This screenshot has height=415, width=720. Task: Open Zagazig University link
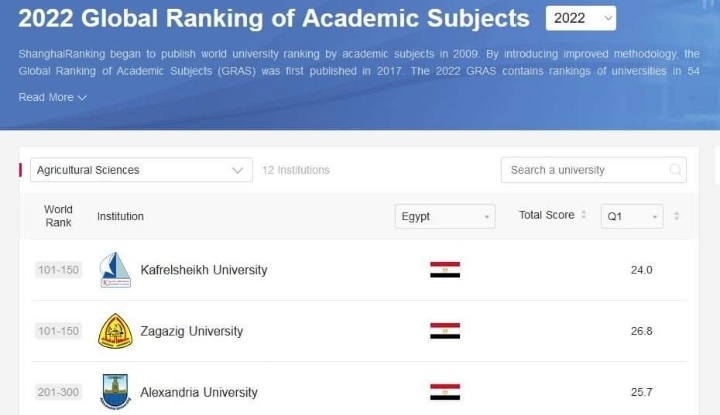pyautogui.click(x=192, y=331)
